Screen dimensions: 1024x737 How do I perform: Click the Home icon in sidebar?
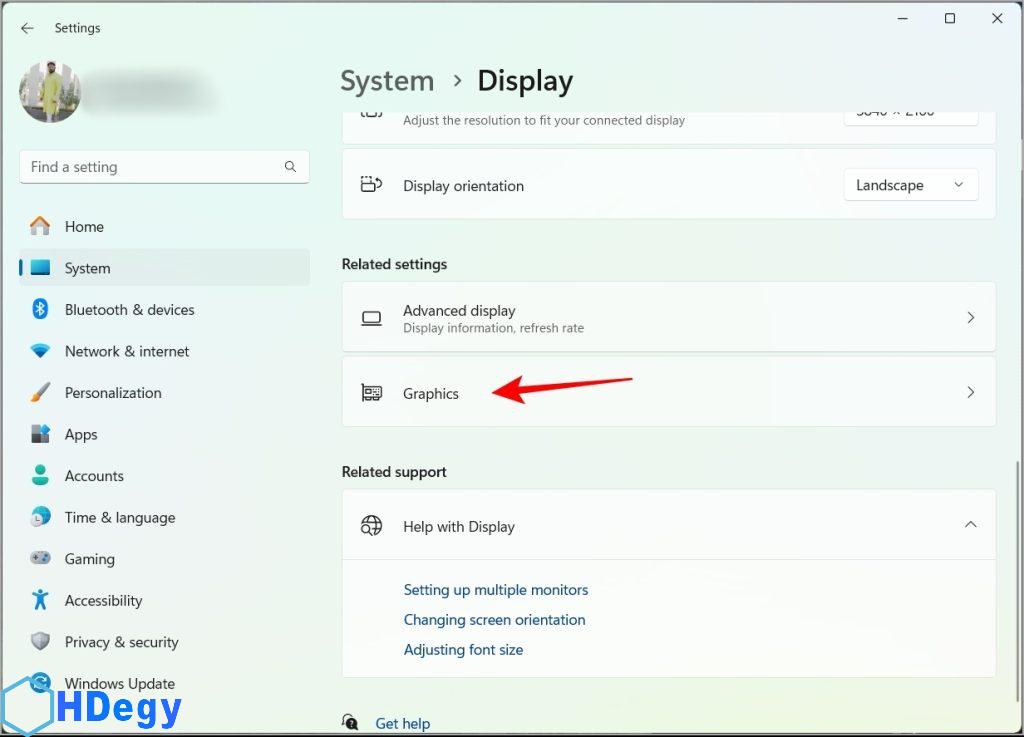tap(40, 226)
